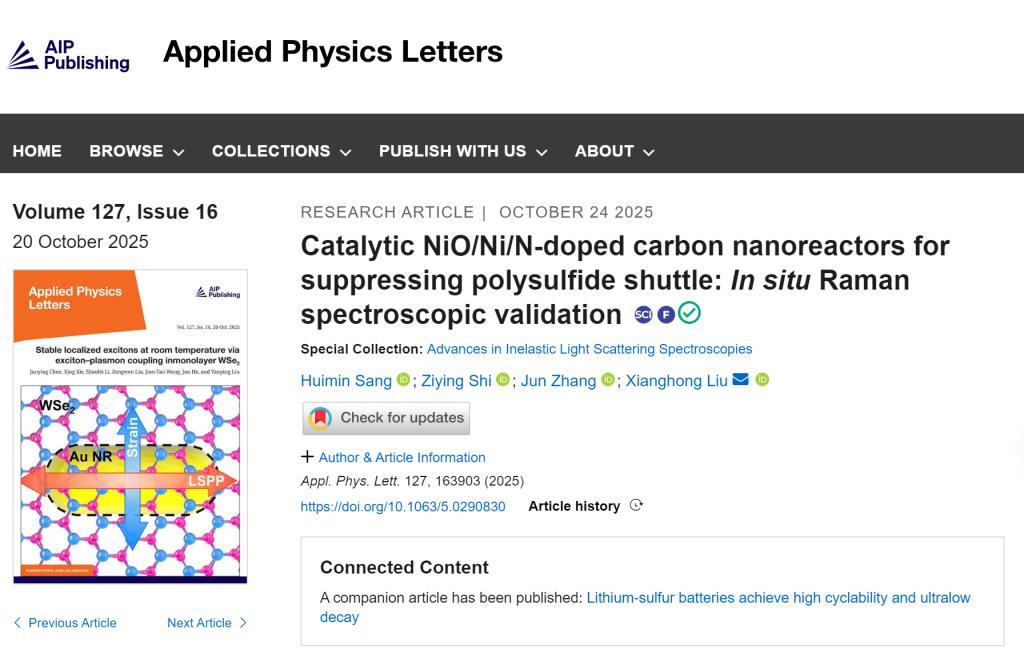Open the Collections dropdown menu
Image resolution: width=1024 pixels, height=653 pixels.
tap(281, 151)
